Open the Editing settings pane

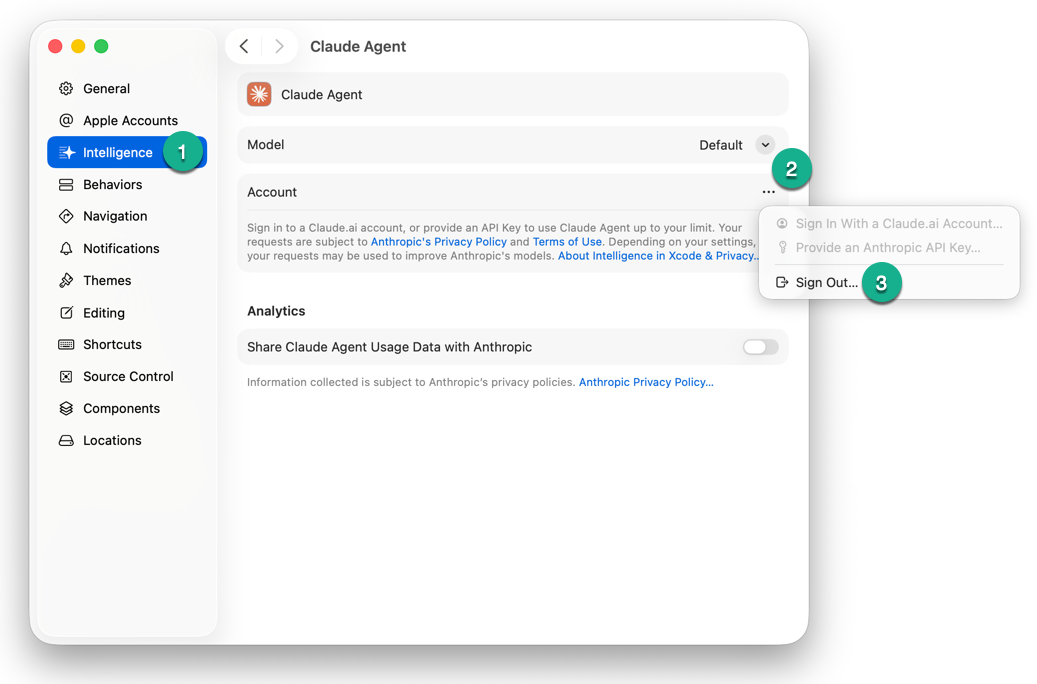(x=103, y=313)
